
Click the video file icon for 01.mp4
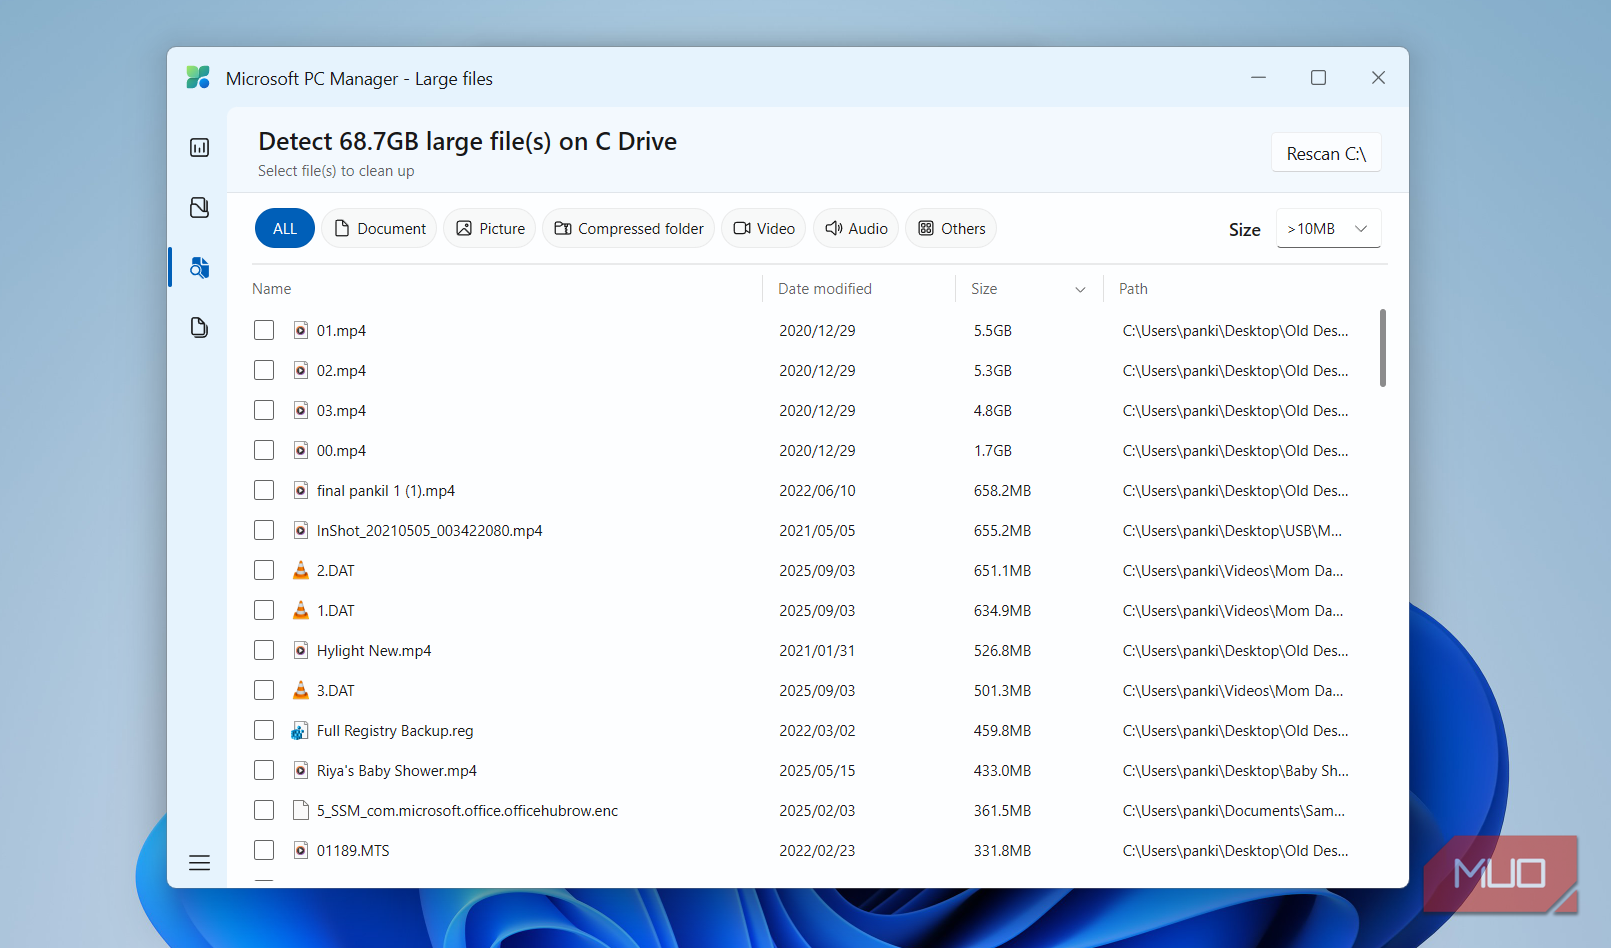point(300,330)
